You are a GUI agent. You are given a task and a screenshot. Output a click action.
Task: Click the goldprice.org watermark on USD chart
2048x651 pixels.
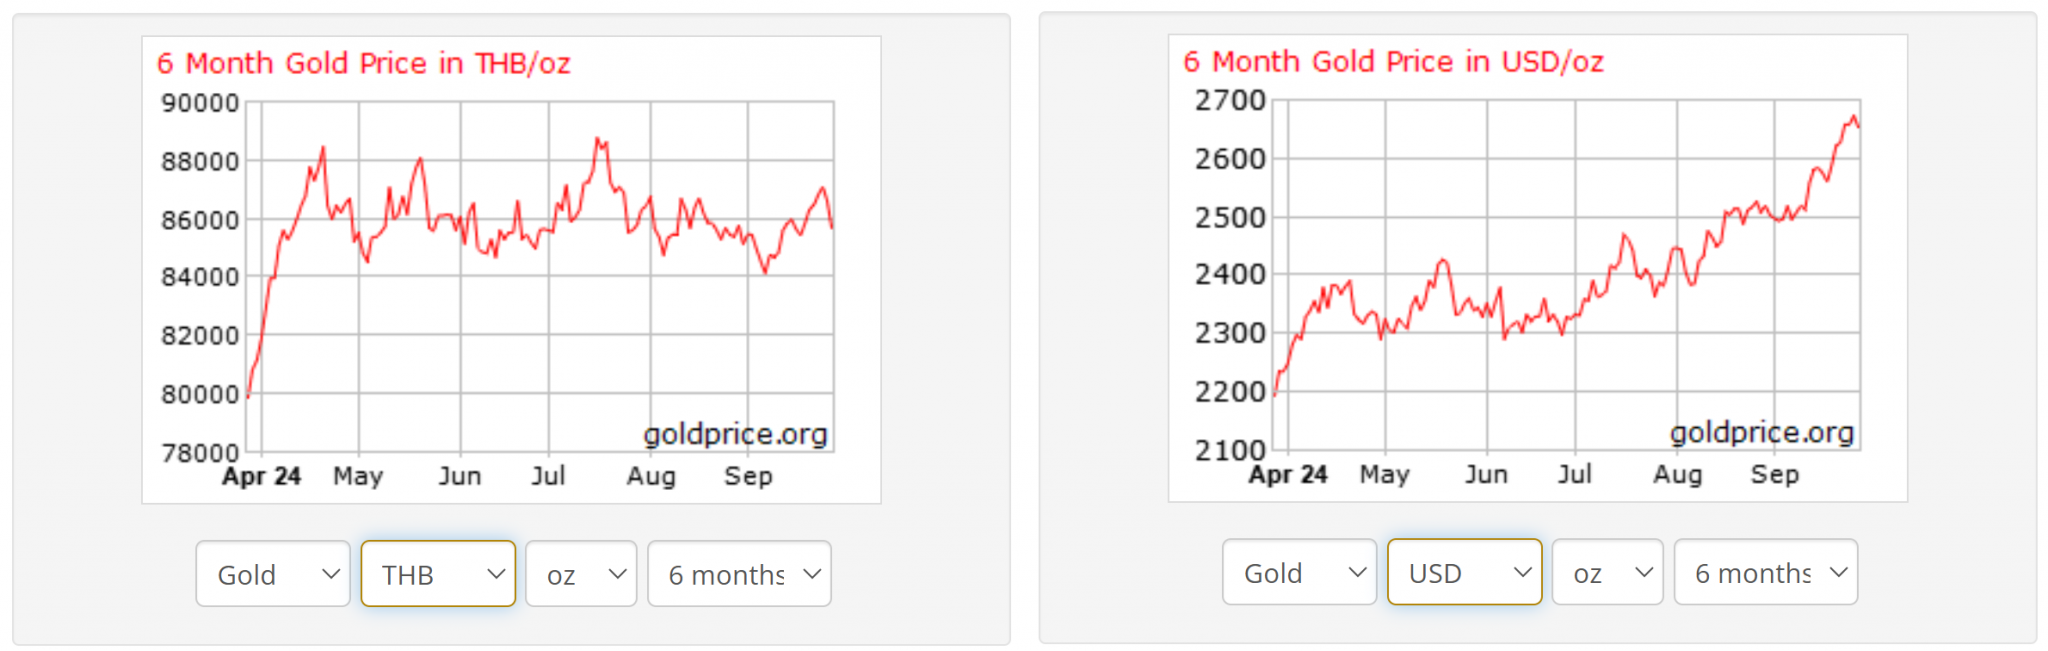click(1762, 432)
